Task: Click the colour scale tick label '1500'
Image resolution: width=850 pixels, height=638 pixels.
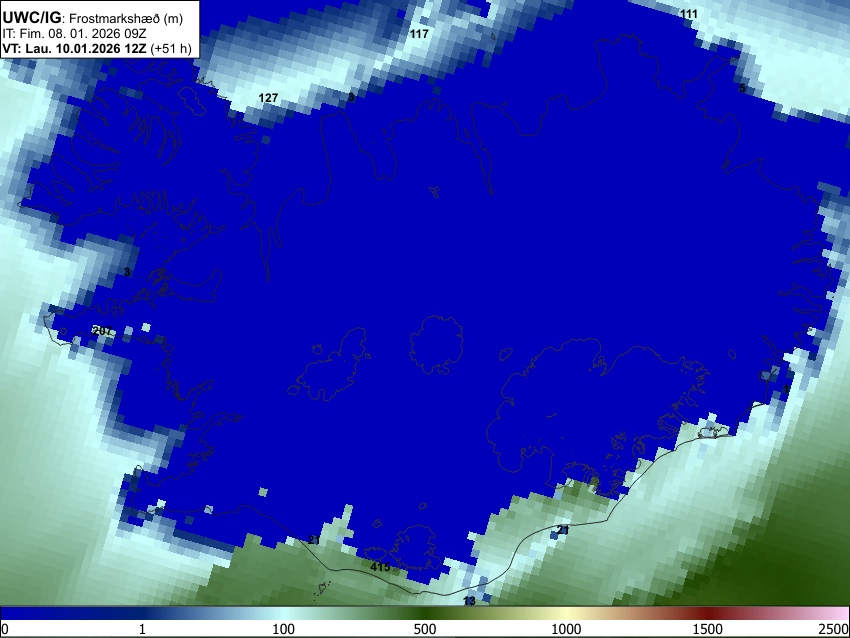Action: (x=708, y=629)
